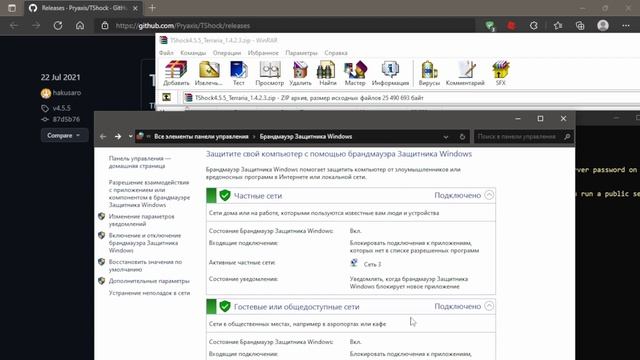Open the browser Favorites star icon

click(x=558, y=26)
